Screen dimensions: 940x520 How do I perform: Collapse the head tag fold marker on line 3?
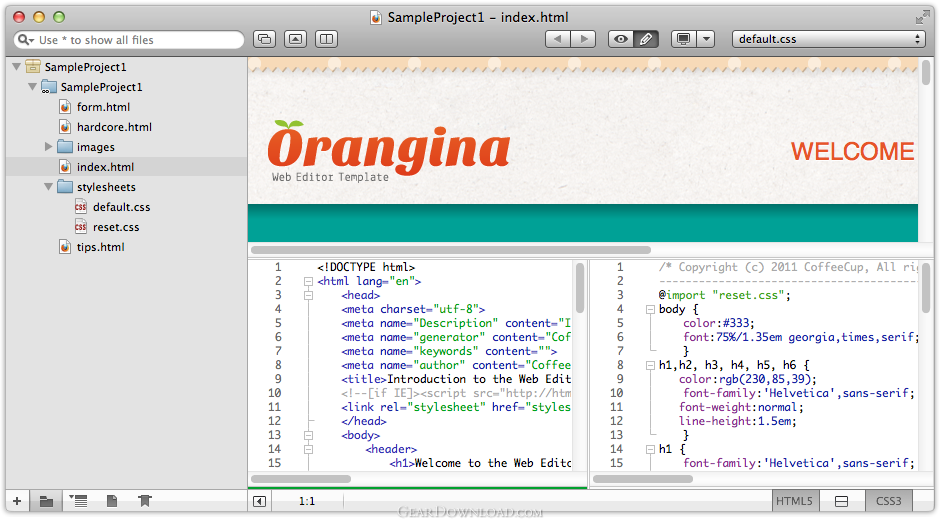[x=308, y=295]
